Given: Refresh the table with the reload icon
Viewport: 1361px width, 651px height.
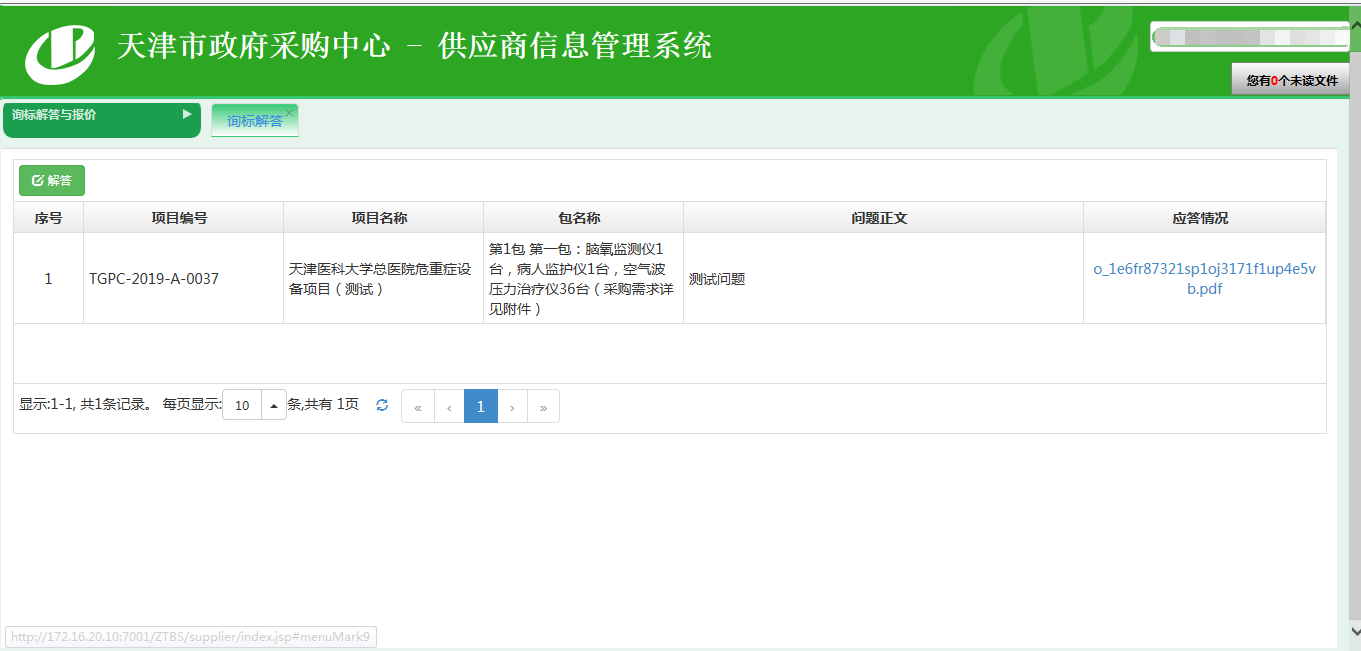Looking at the screenshot, I should tap(382, 406).
